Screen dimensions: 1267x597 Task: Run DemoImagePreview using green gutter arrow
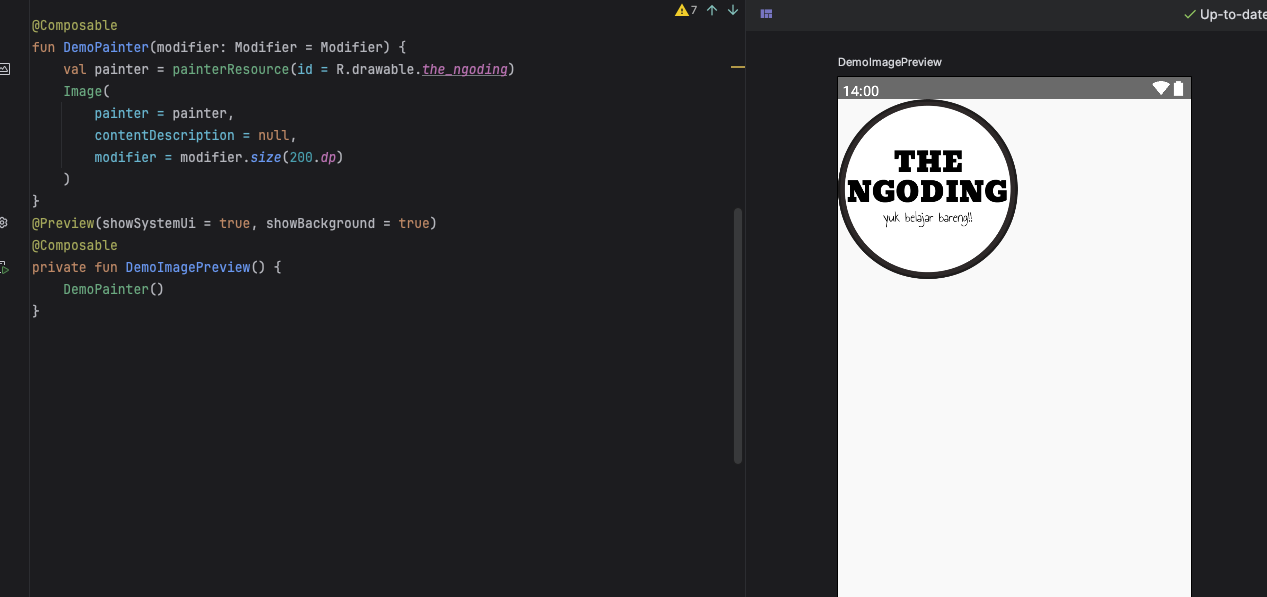click(x=5, y=268)
